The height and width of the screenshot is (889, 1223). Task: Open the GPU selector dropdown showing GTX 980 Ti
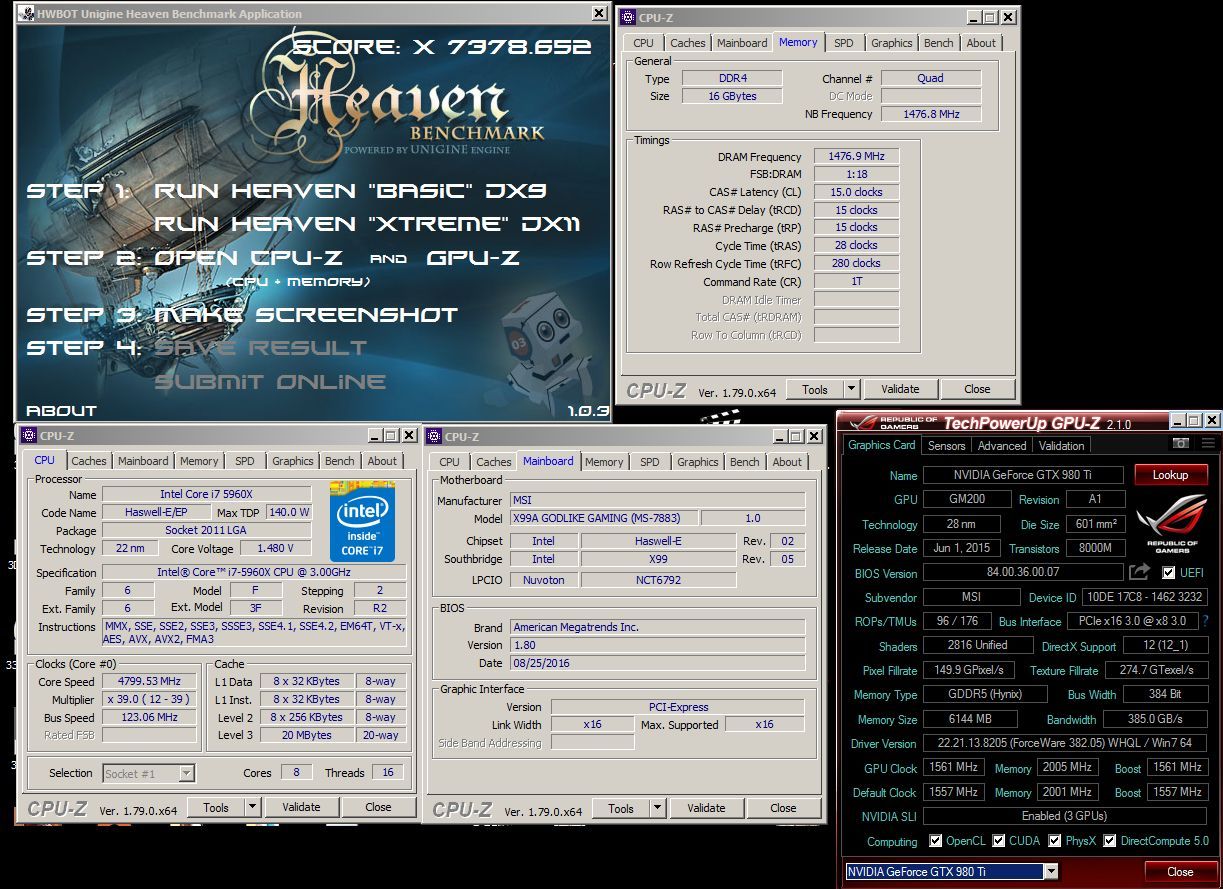tap(1050, 872)
